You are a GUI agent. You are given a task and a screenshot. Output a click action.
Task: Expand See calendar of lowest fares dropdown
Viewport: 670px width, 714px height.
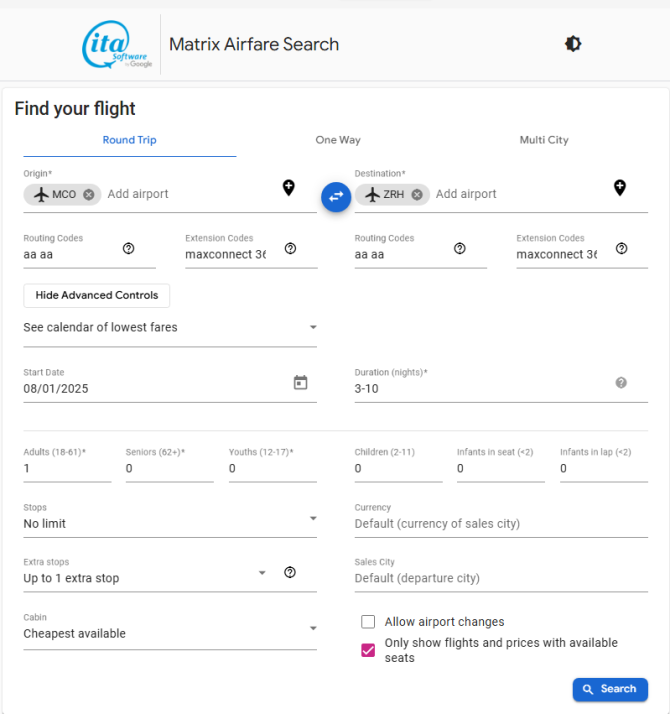(170, 327)
